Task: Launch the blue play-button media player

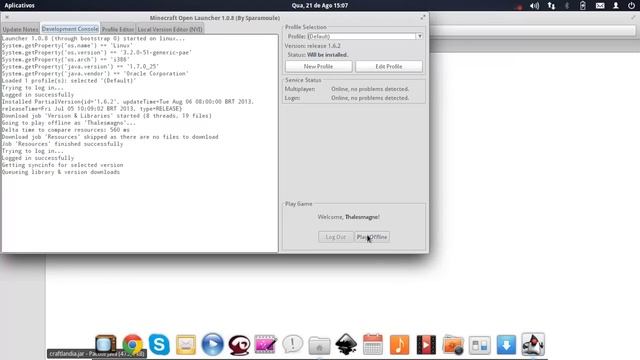Action: (x=213, y=344)
